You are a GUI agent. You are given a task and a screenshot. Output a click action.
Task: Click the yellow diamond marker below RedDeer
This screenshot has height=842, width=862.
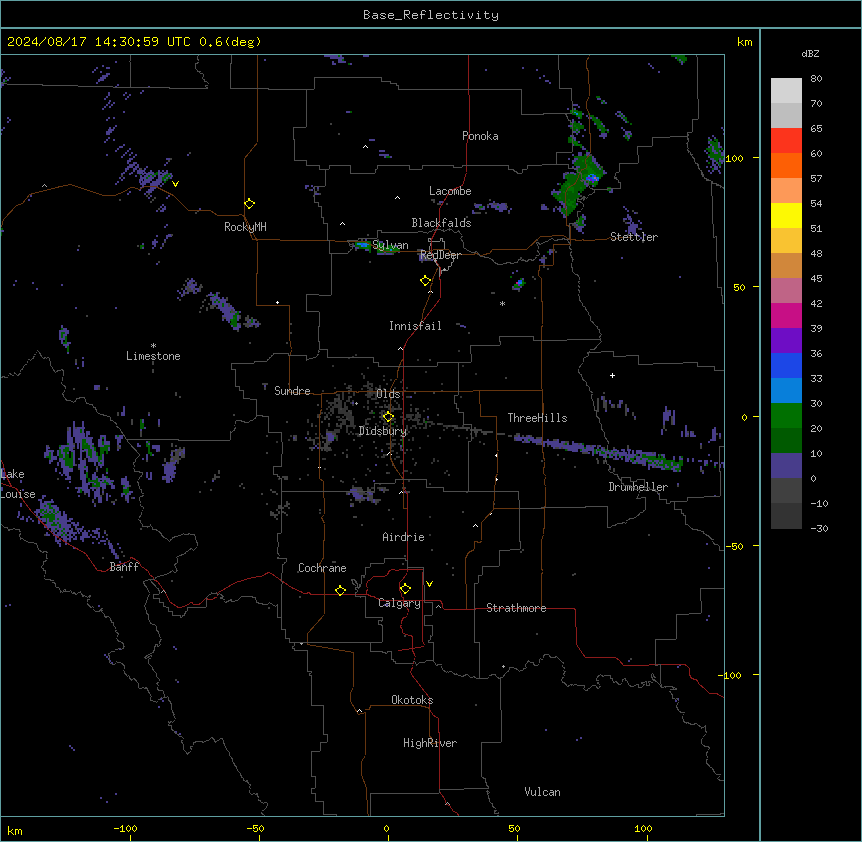point(426,281)
